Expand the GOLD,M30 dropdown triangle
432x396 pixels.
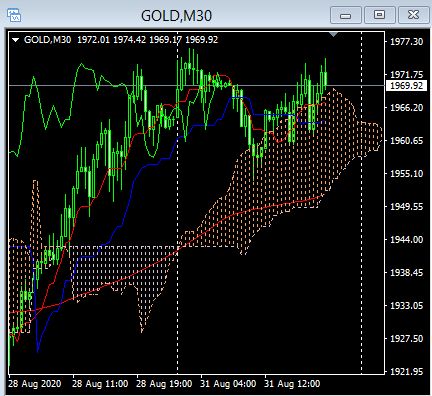pyautogui.click(x=16, y=40)
